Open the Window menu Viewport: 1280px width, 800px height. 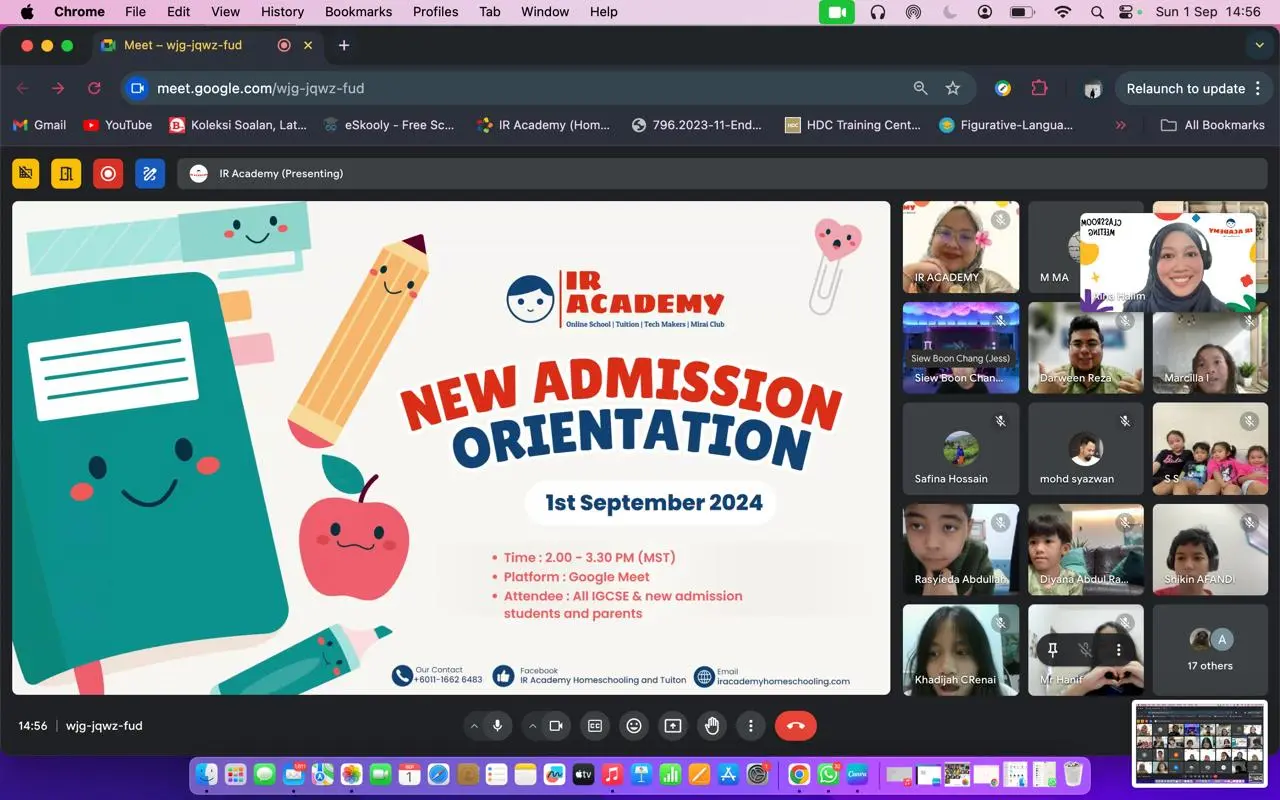(545, 12)
